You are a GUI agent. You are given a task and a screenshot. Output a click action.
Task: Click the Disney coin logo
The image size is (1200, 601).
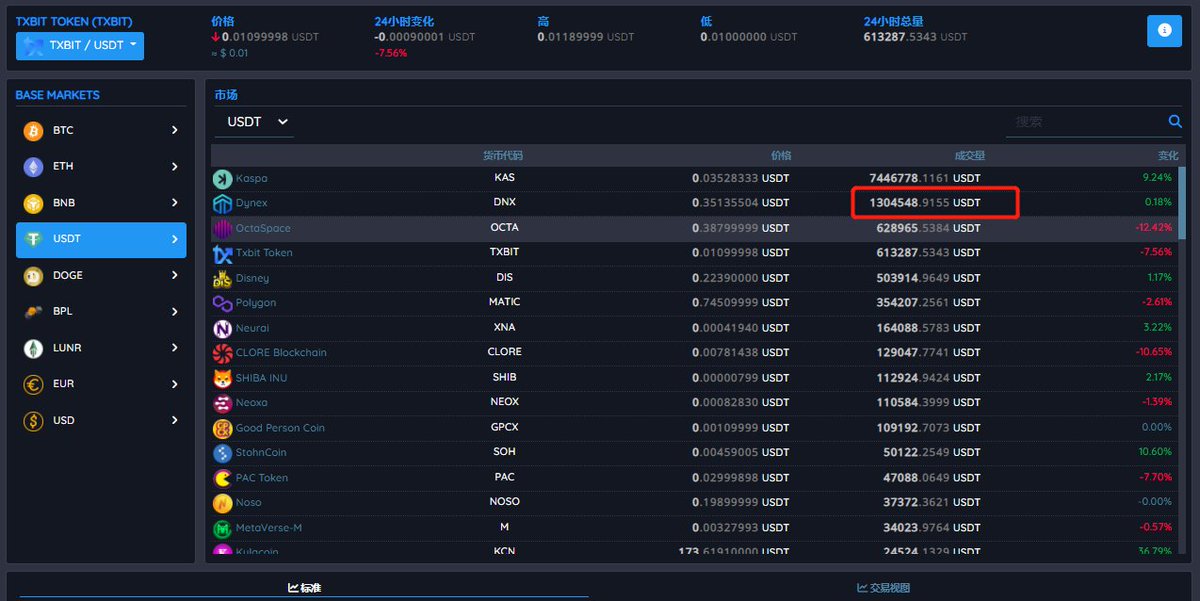[222, 279]
